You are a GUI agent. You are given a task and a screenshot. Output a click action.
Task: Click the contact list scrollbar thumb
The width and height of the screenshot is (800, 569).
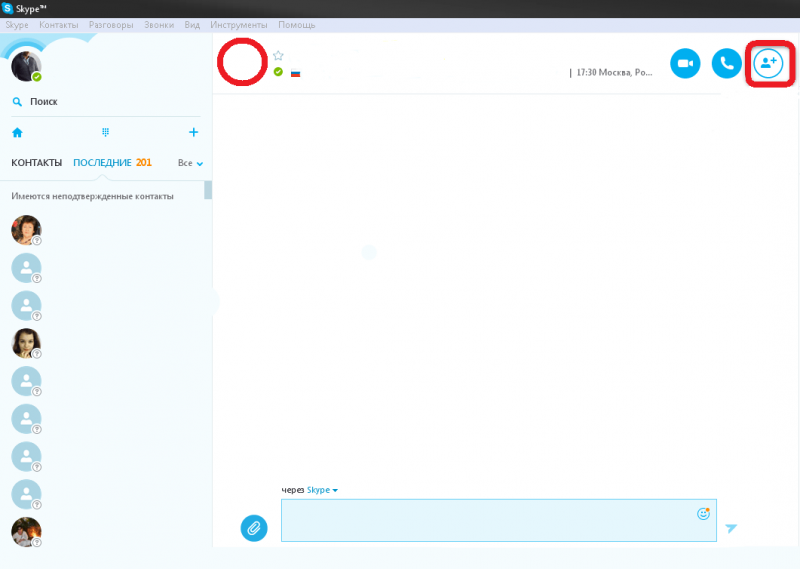click(x=208, y=190)
